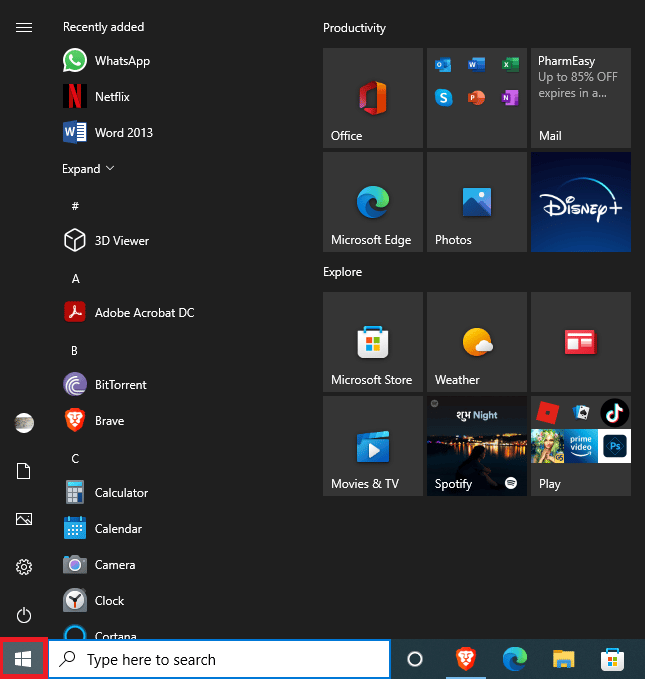Expand the recently added apps list
The width and height of the screenshot is (645, 679).
(88, 169)
